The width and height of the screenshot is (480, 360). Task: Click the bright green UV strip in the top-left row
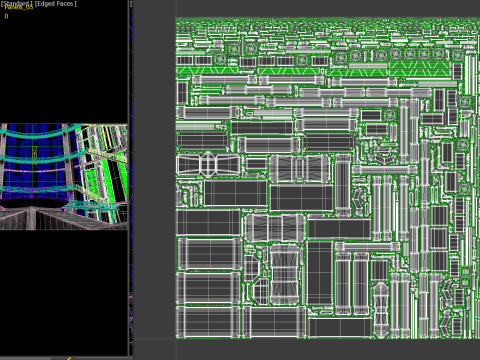coord(207,70)
